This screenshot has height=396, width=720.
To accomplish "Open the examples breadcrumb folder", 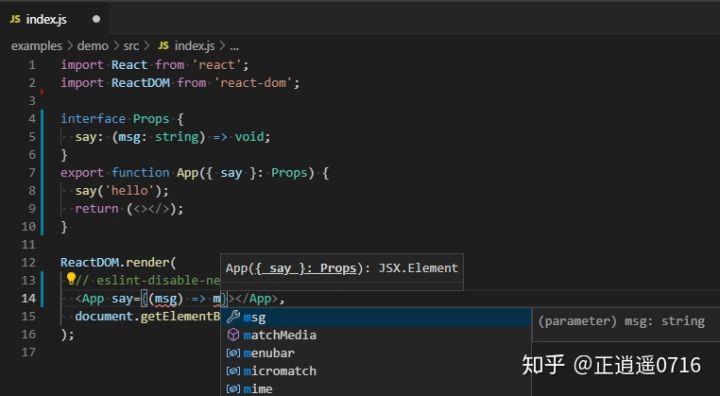I will 36,46.
